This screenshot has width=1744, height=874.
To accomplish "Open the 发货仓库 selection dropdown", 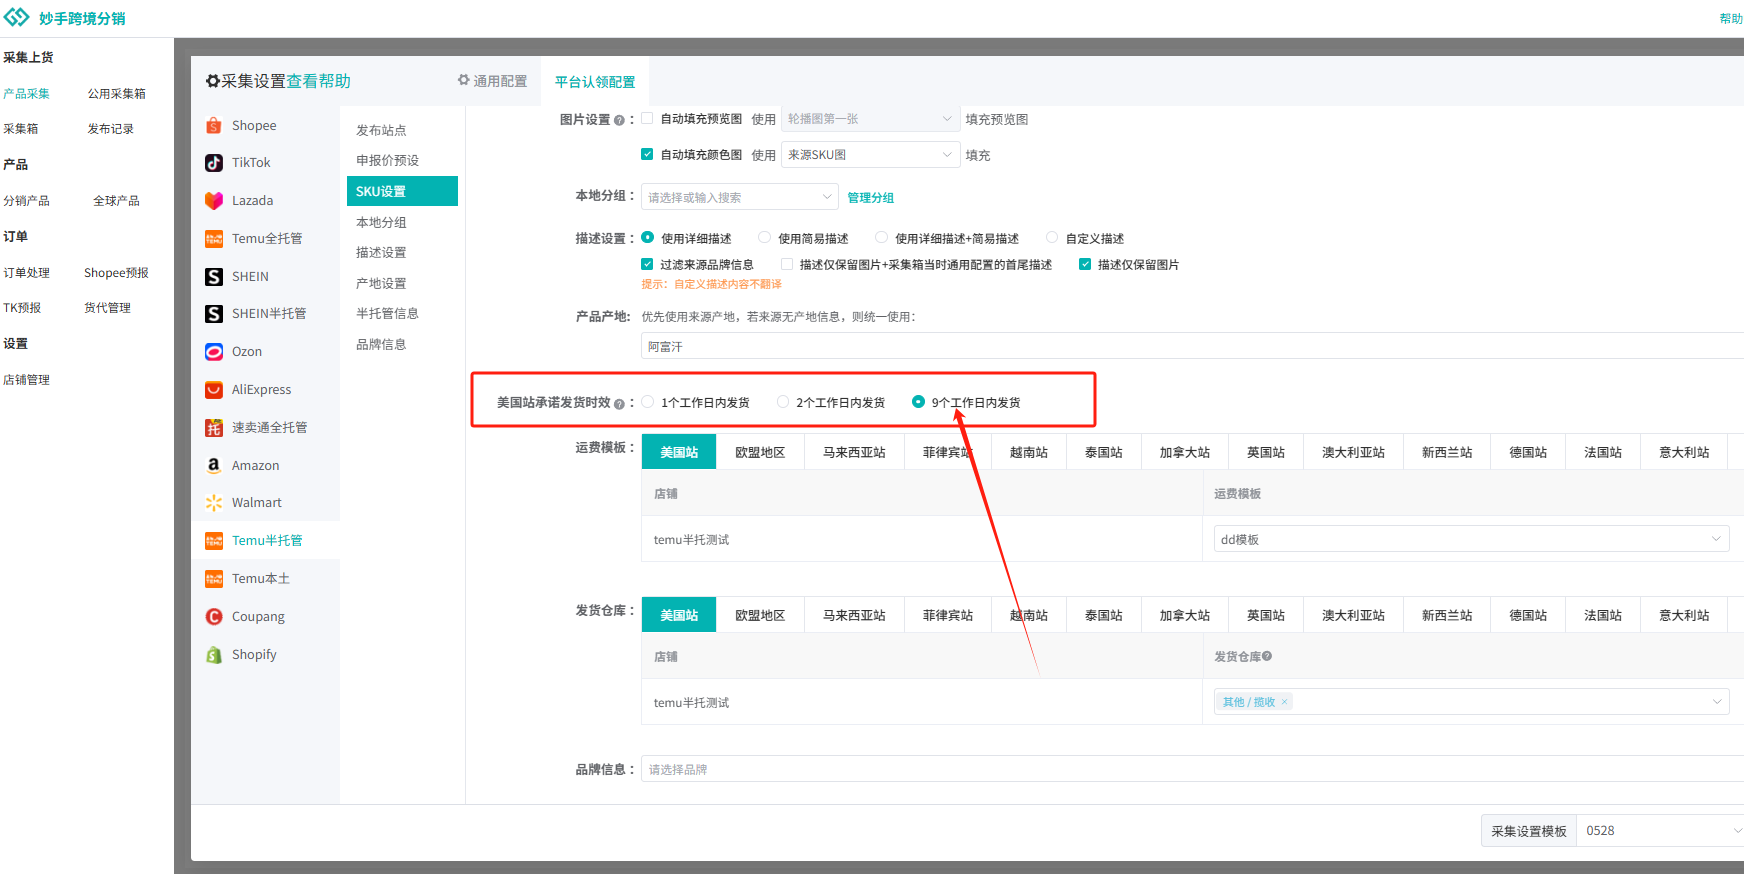I will click(1471, 702).
